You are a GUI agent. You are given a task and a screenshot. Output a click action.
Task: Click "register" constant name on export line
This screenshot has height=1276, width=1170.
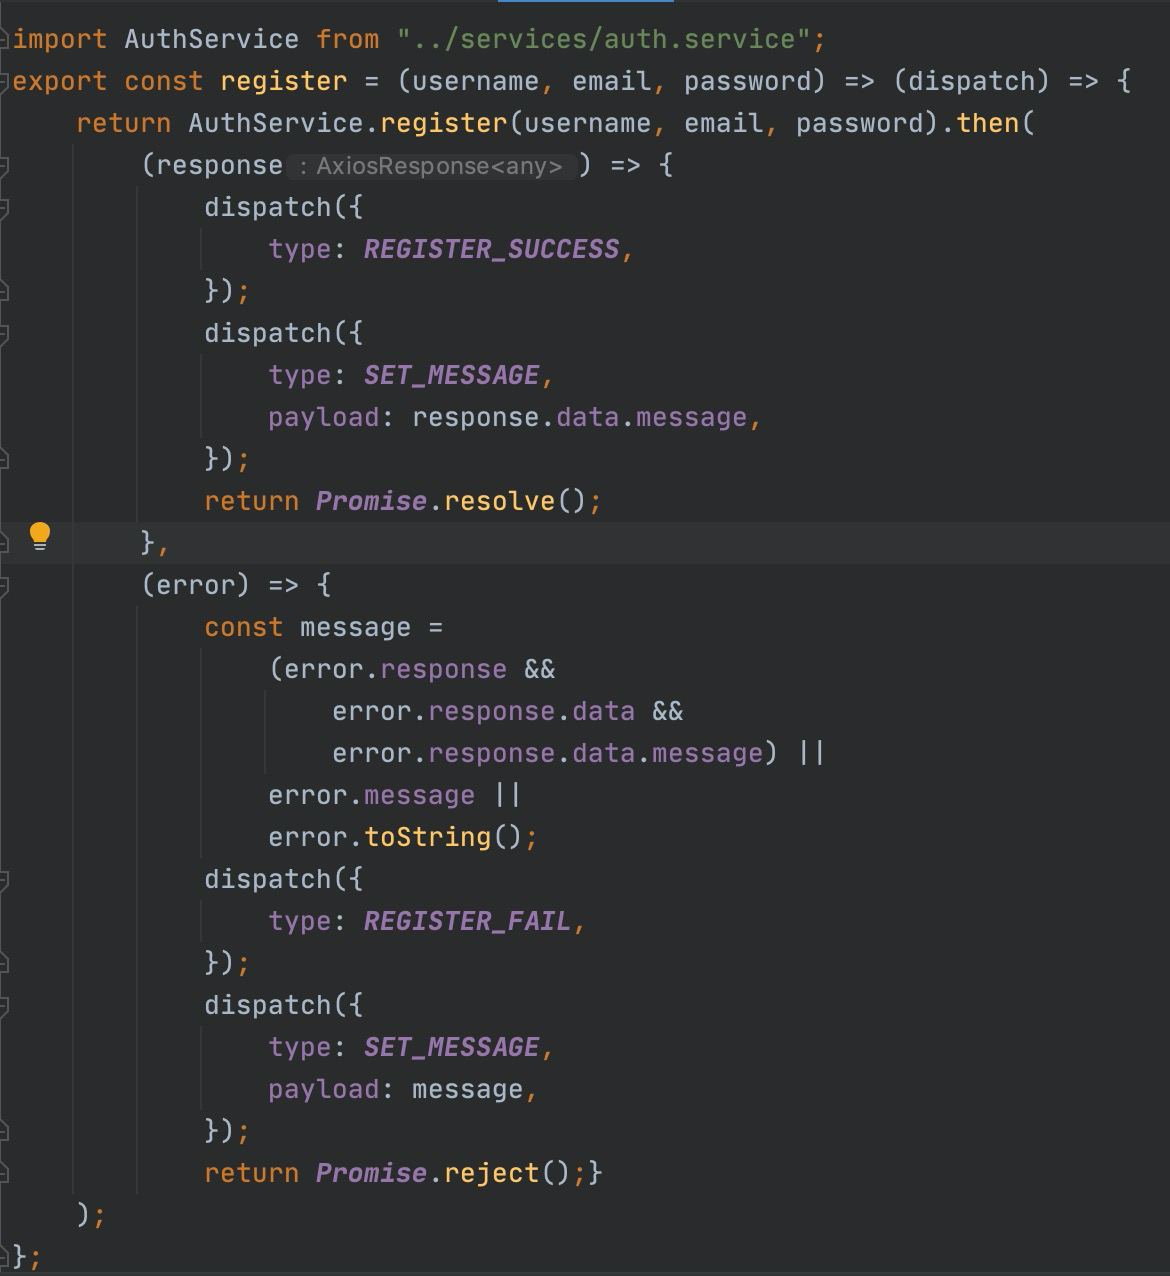click(283, 81)
